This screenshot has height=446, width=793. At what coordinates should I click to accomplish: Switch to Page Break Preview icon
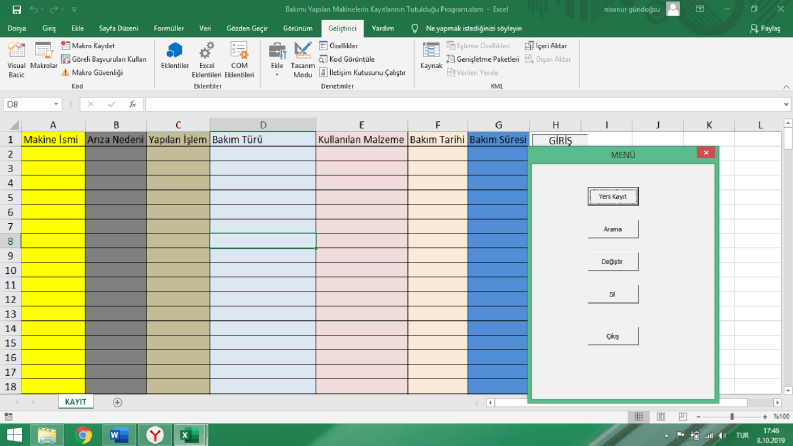pyautogui.click(x=683, y=417)
